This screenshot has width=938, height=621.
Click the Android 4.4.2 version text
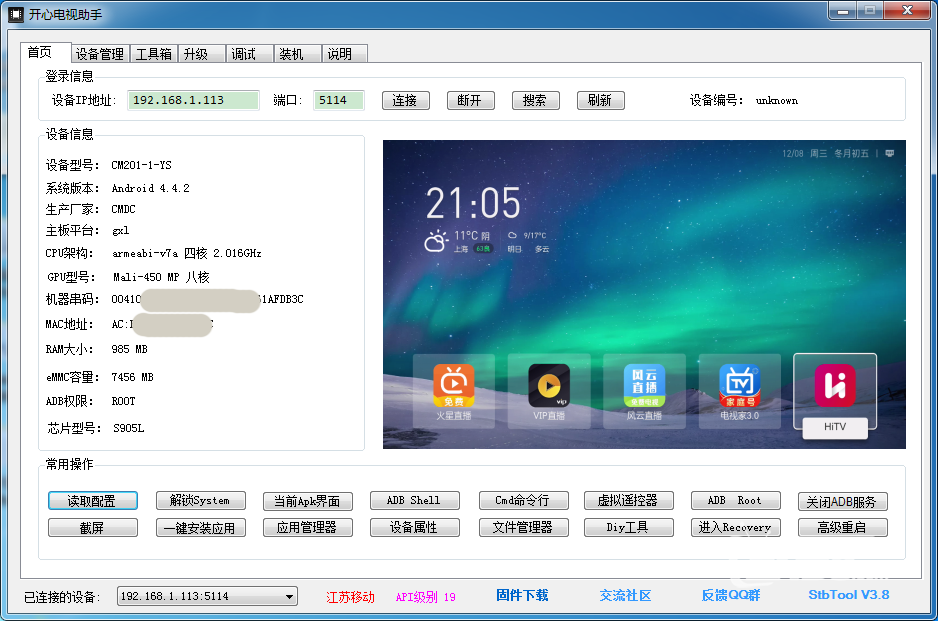click(x=151, y=188)
